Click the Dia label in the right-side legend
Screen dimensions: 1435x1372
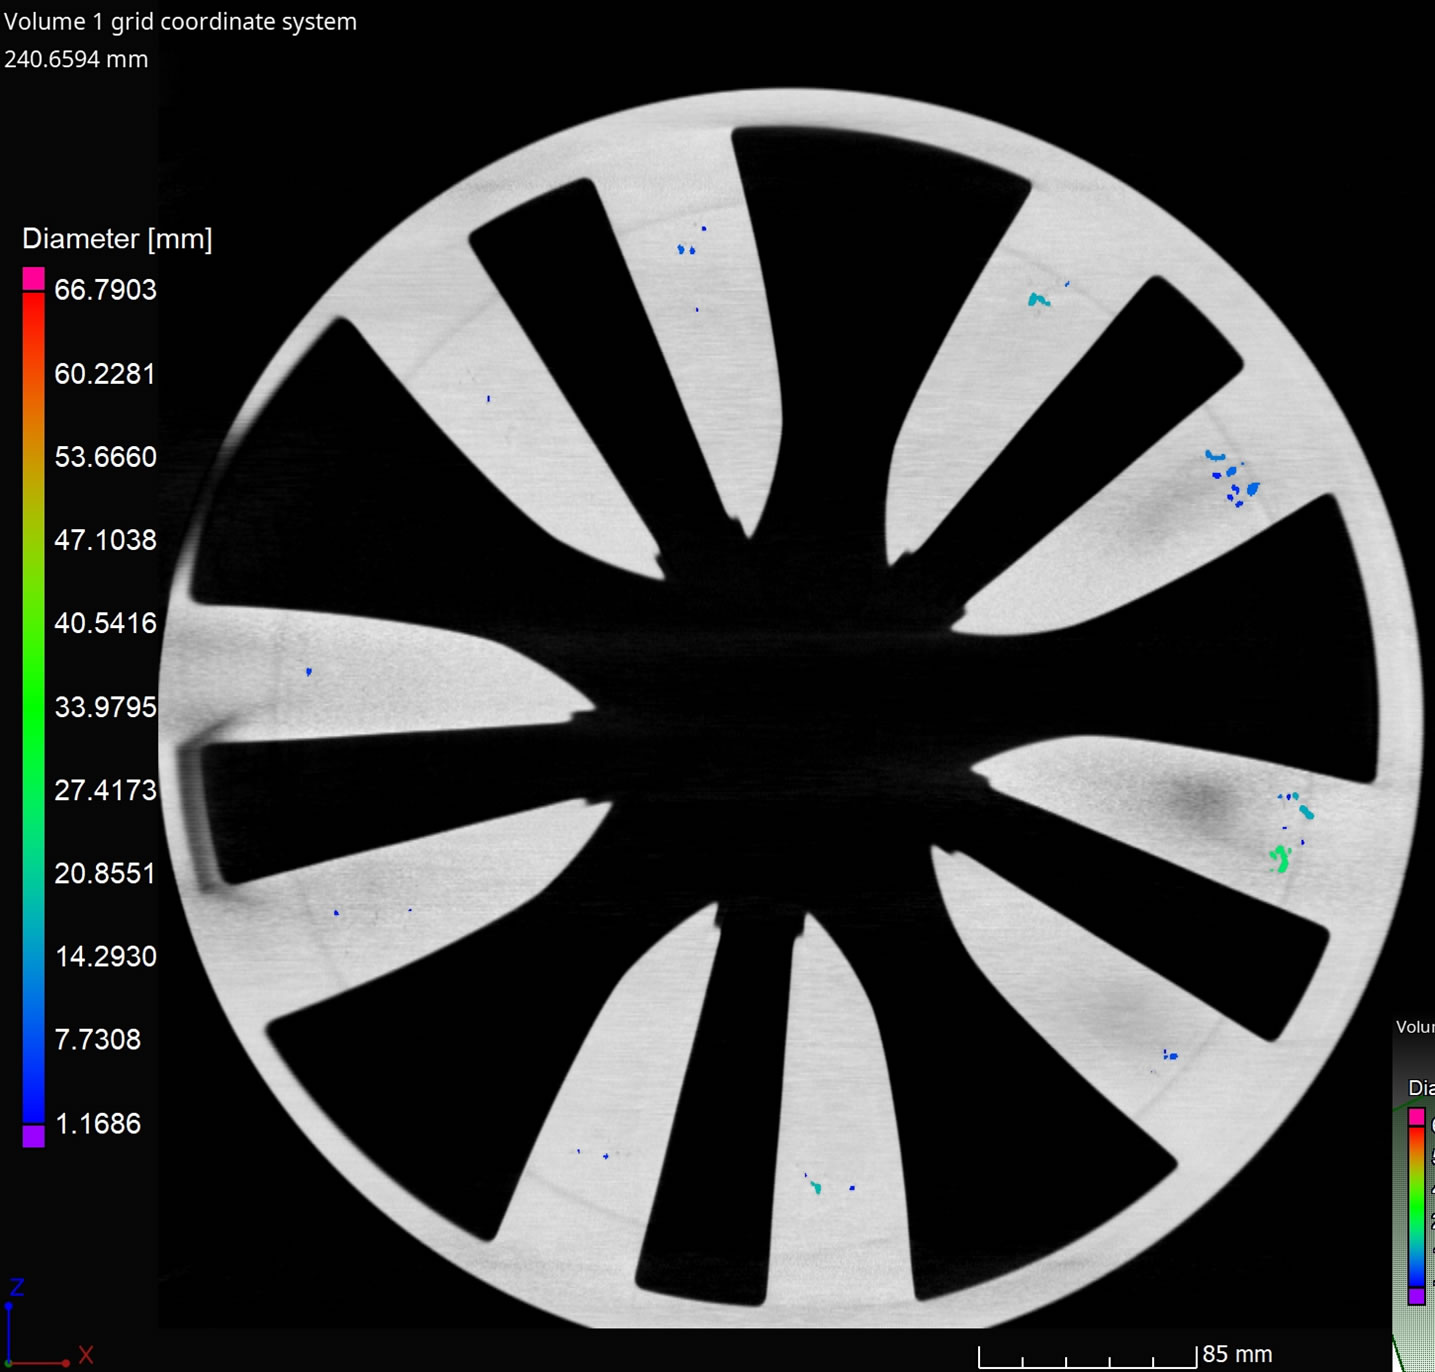coord(1420,1086)
